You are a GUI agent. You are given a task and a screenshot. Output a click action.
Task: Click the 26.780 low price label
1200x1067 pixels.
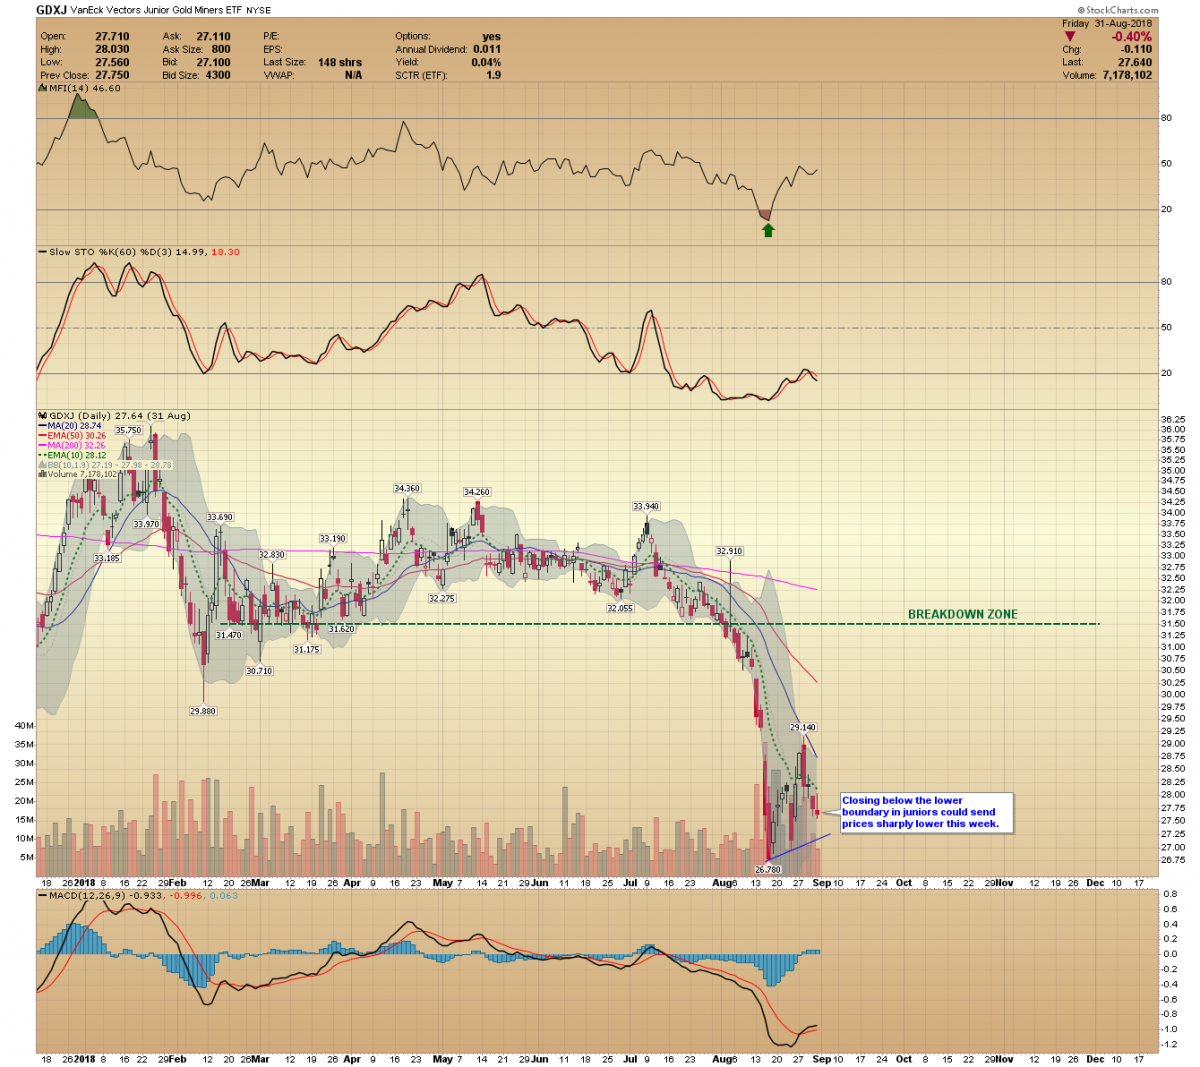tap(767, 870)
